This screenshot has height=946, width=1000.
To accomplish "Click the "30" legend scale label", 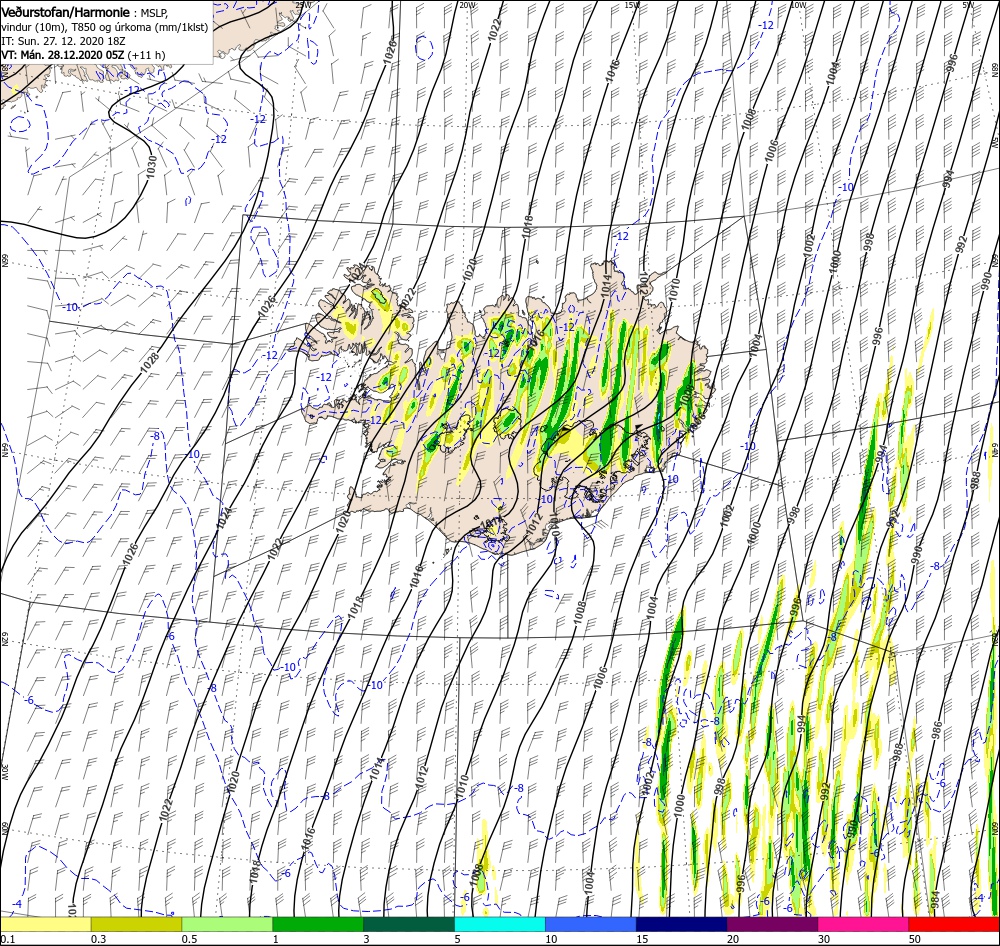I will pyautogui.click(x=824, y=939).
